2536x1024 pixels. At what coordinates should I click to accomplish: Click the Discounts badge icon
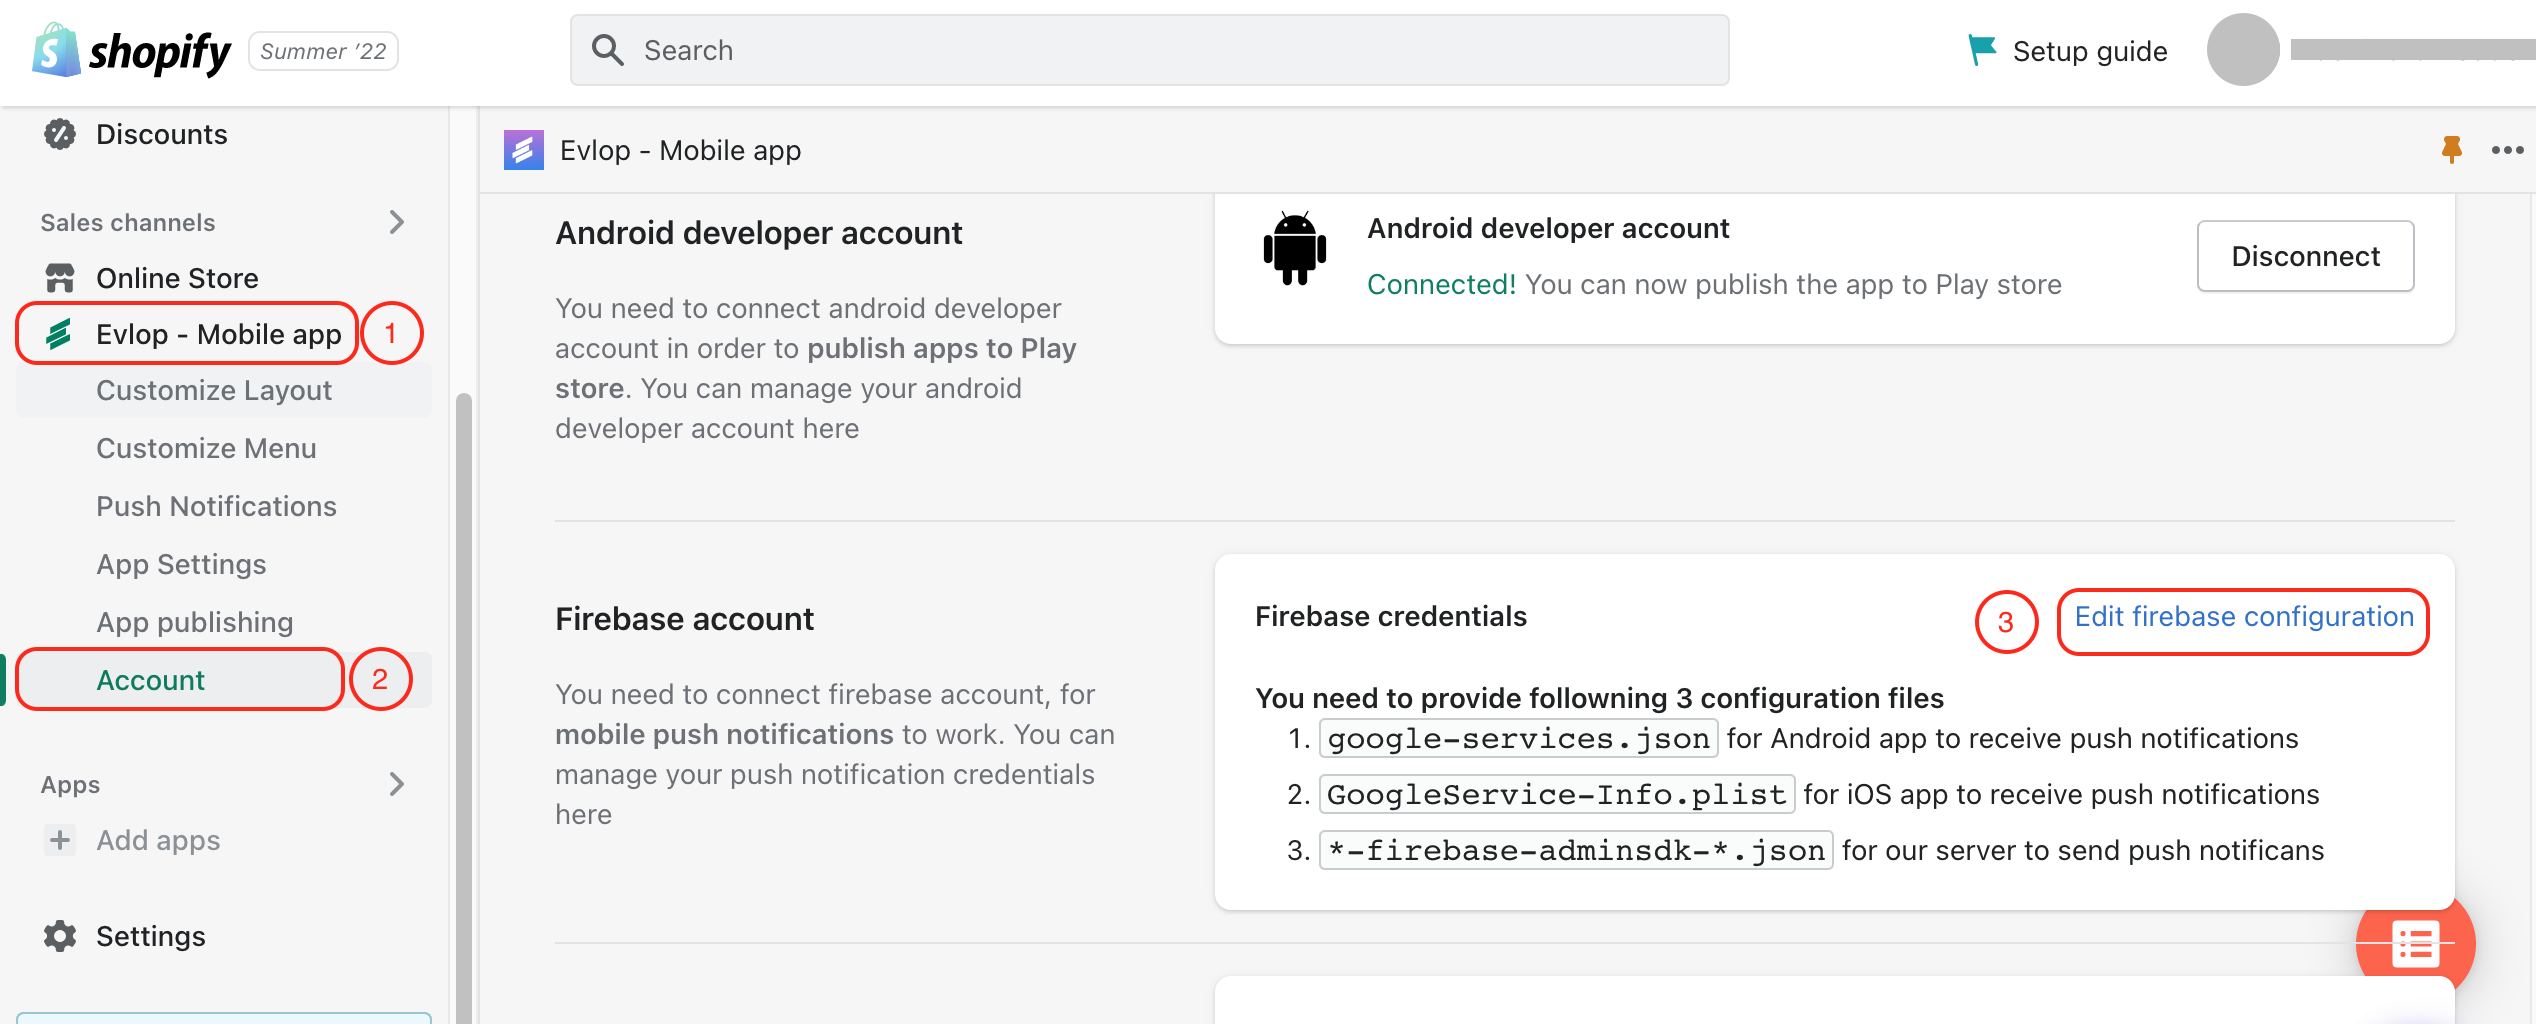tap(60, 134)
